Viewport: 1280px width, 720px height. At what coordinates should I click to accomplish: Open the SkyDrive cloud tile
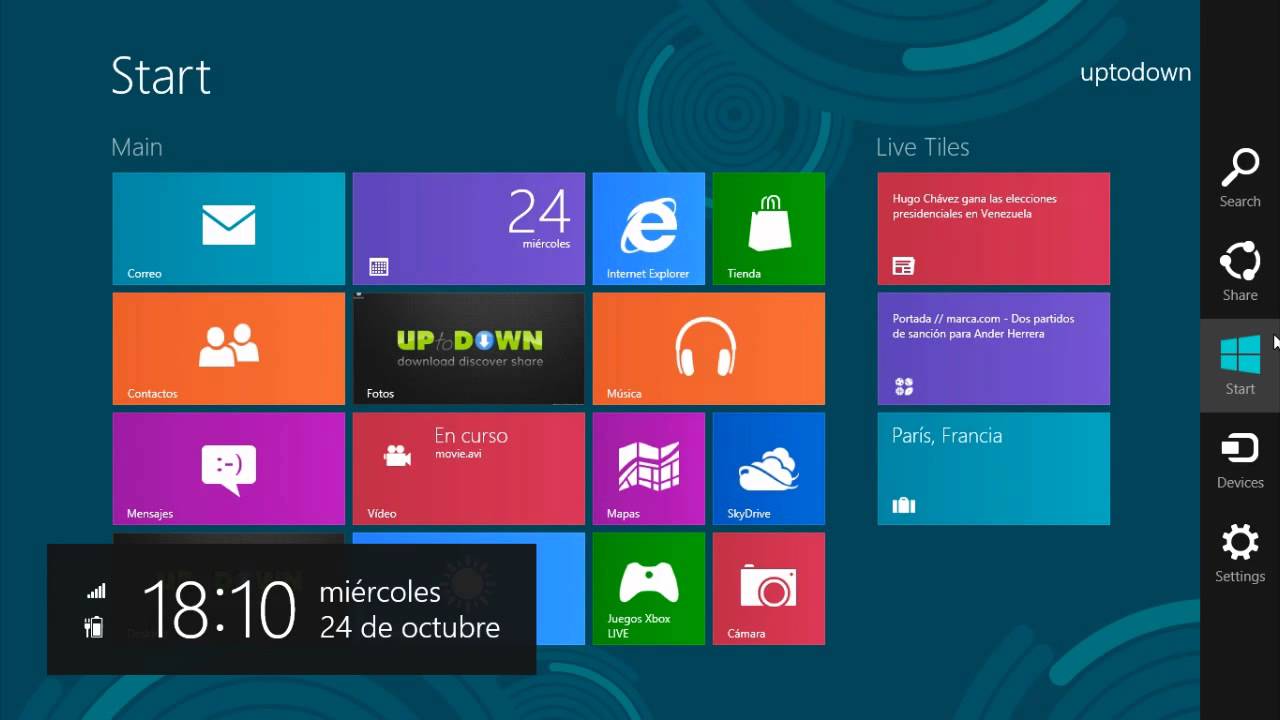tap(768, 468)
